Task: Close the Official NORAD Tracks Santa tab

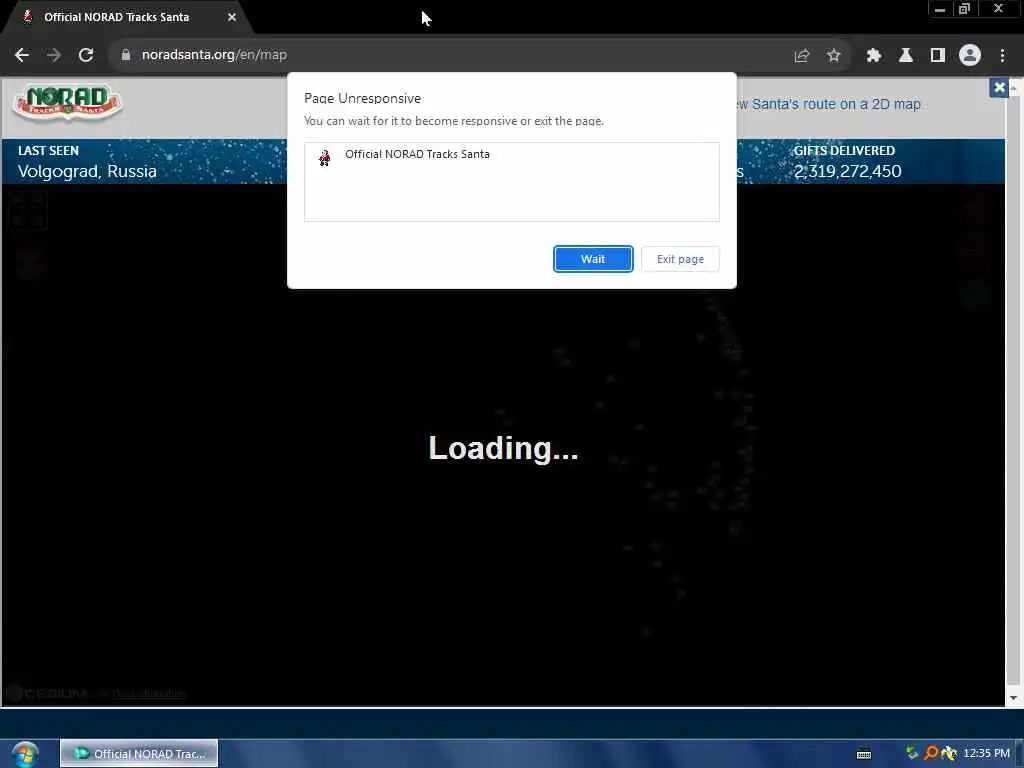Action: 232,18
